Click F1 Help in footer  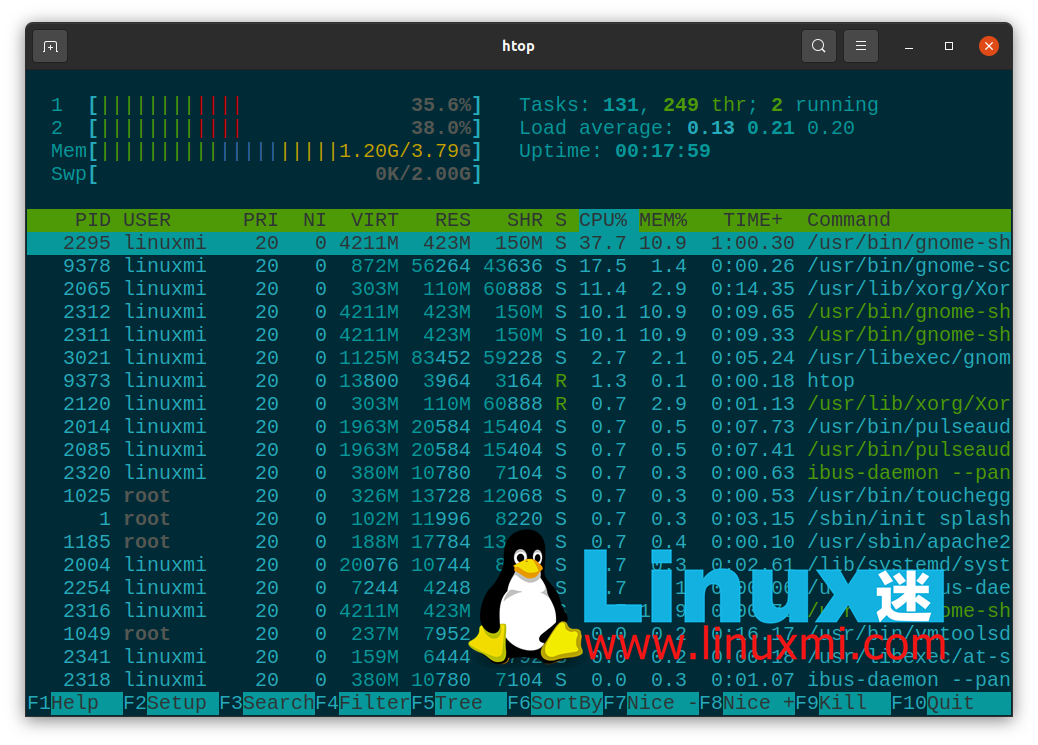75,703
